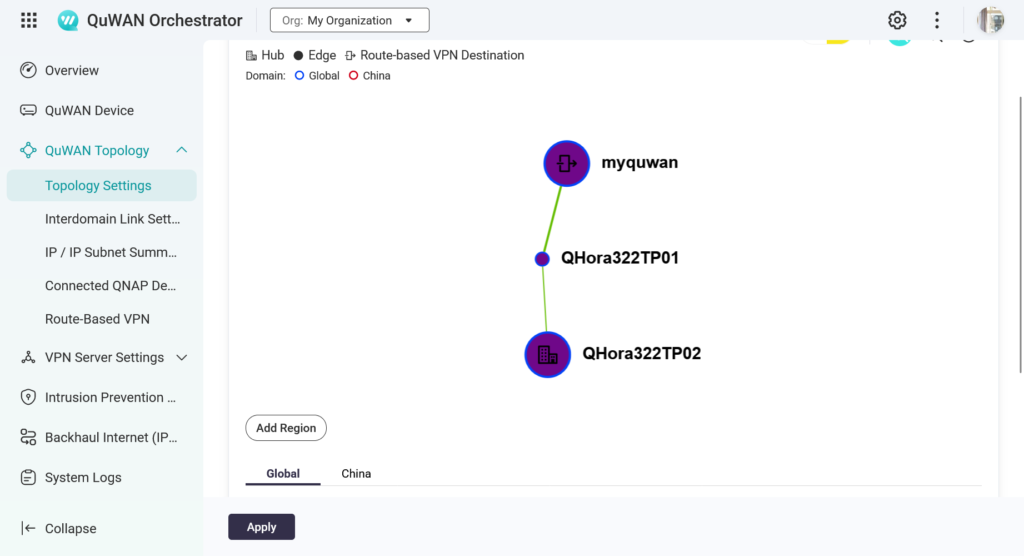
Task: Open Route-Based VPN in sidebar
Action: point(97,319)
